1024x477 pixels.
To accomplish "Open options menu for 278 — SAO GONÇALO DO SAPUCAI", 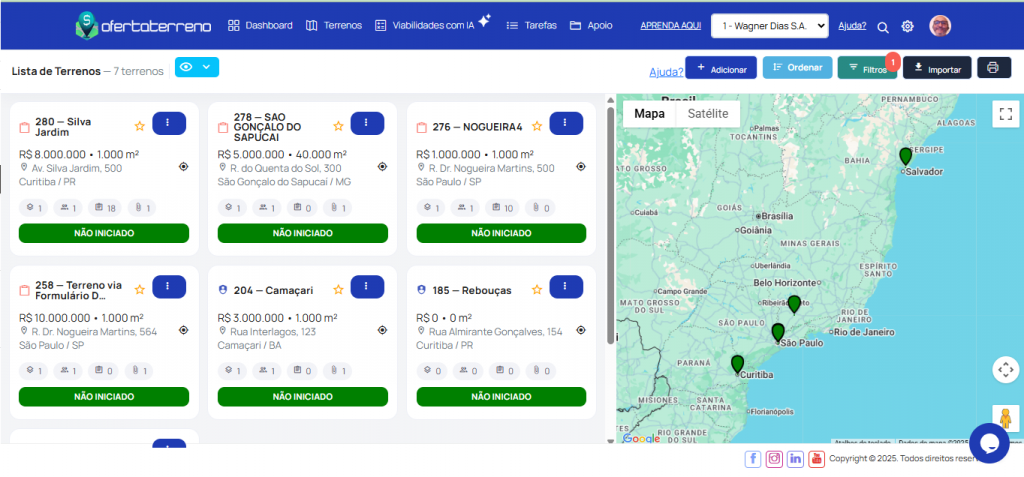I will pyautogui.click(x=367, y=123).
